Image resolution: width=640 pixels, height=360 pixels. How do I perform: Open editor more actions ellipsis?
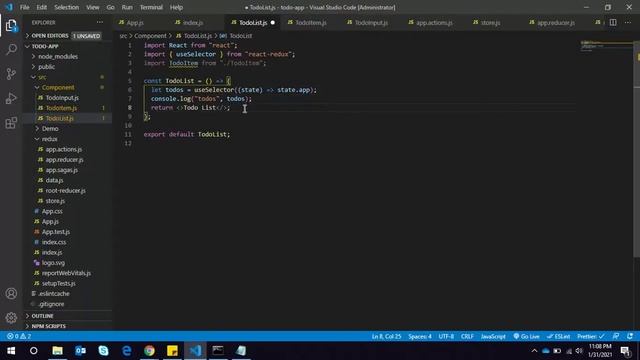(628, 22)
